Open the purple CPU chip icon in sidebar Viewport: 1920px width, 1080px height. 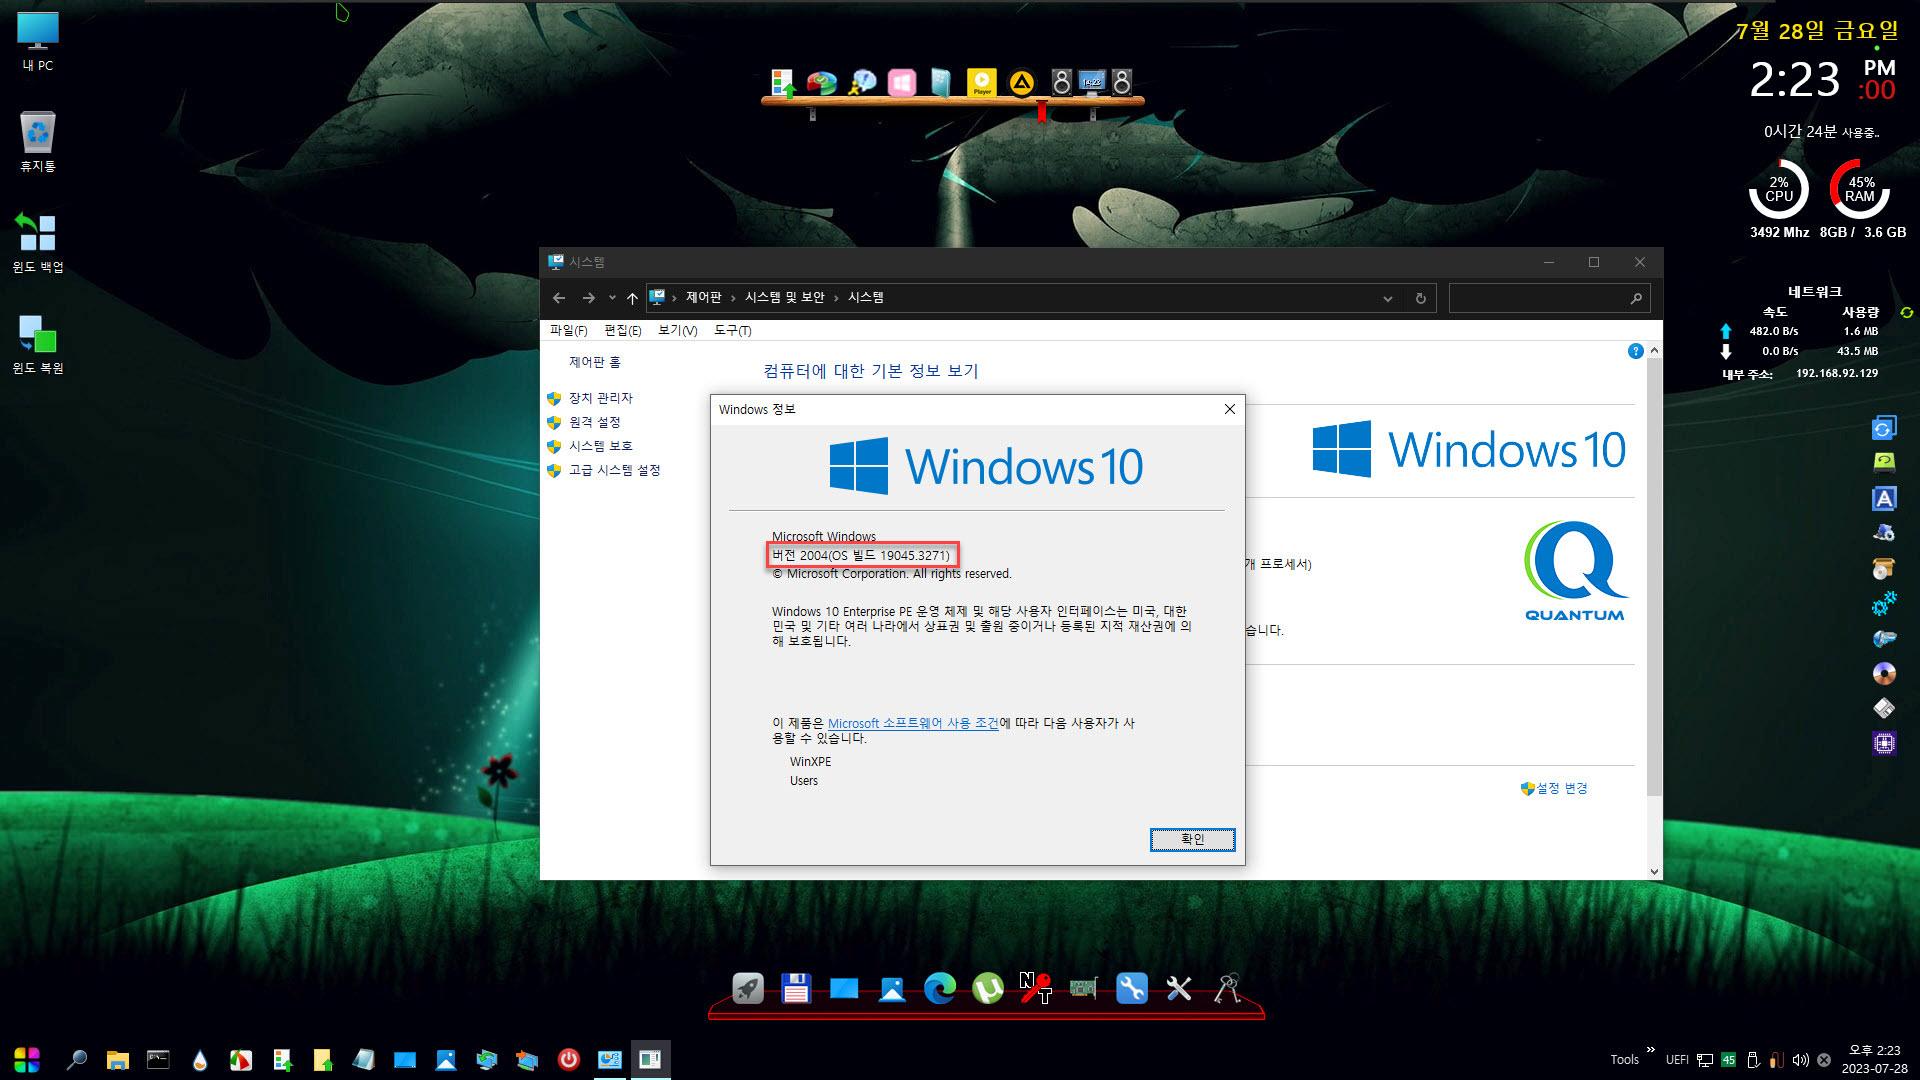pos(1884,743)
